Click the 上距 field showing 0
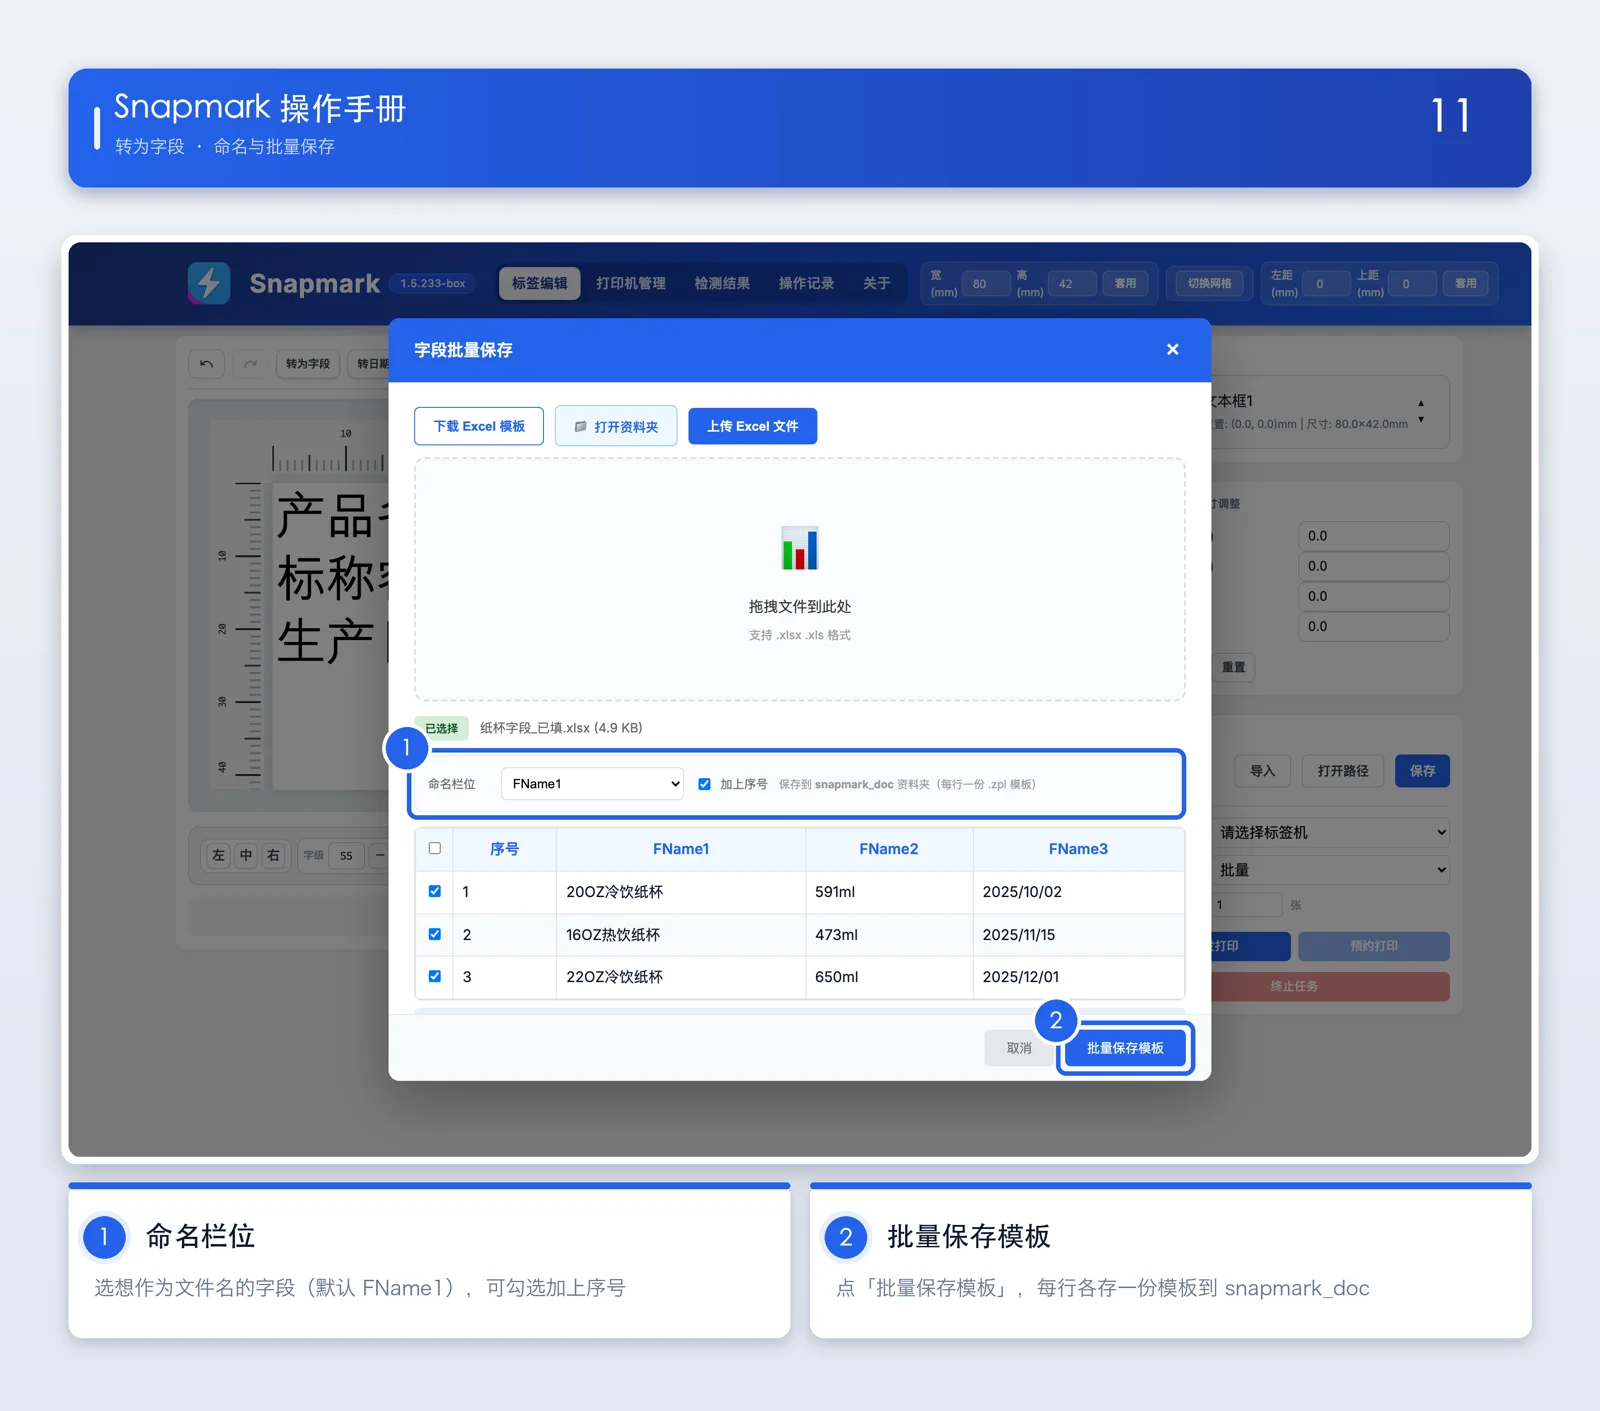Screen dimensions: 1600x1411 point(1412,283)
